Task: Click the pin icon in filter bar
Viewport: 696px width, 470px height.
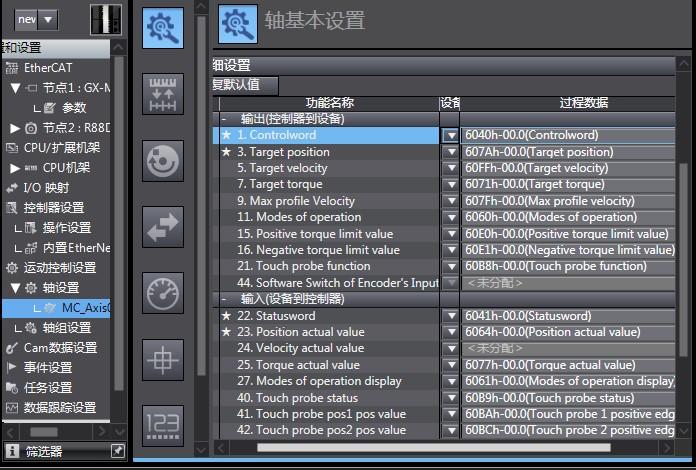Action: tap(118, 451)
